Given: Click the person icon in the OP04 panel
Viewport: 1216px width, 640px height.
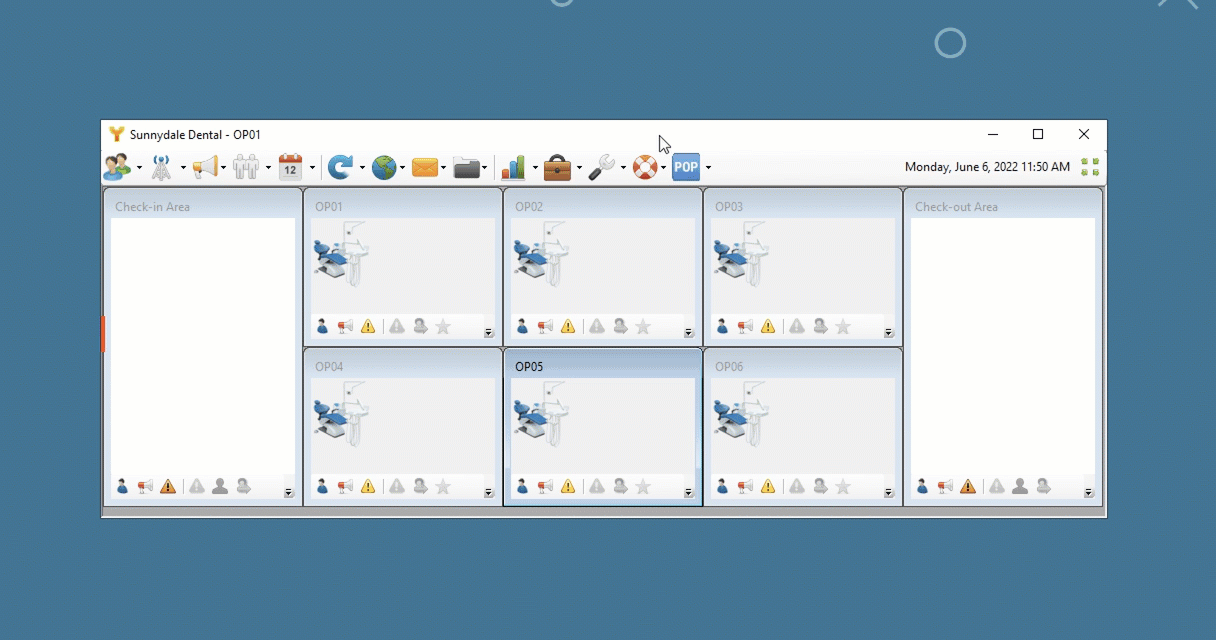Looking at the screenshot, I should (x=322, y=486).
